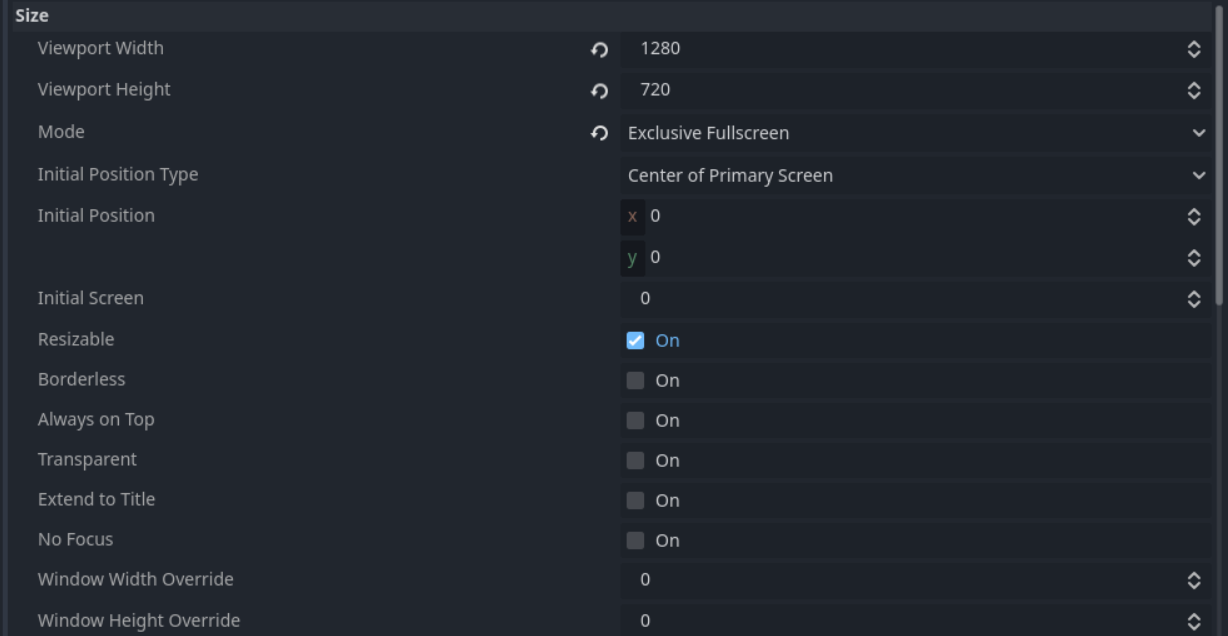This screenshot has width=1228, height=636.
Task: Click the Initial Position x spinner arrows
Action: [x=1193, y=216]
